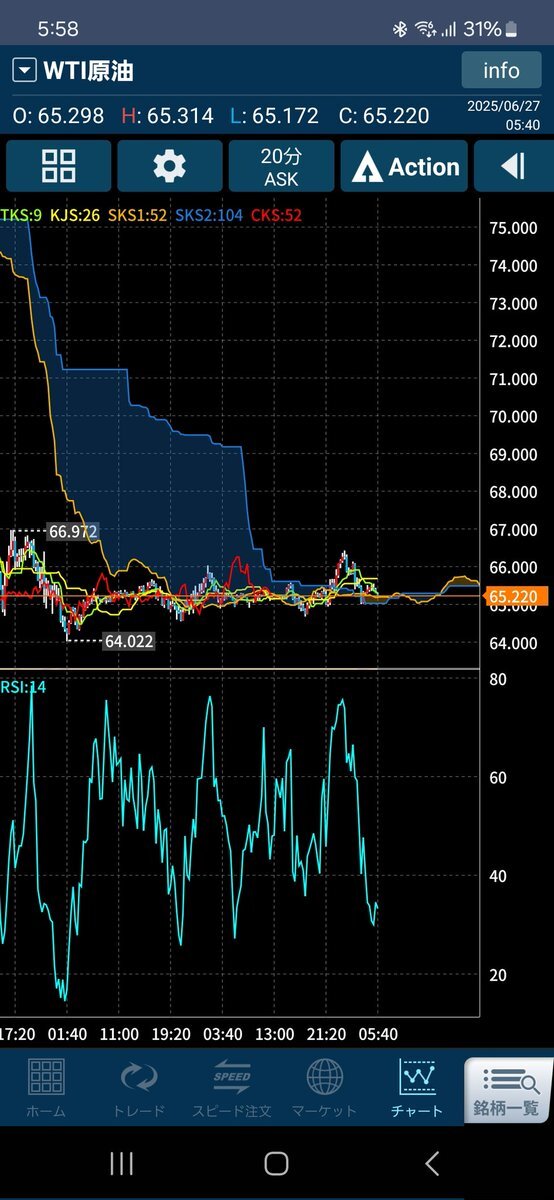554x1200 pixels.
Task: Change the 20分 ASK timeframe selector
Action: (x=281, y=166)
